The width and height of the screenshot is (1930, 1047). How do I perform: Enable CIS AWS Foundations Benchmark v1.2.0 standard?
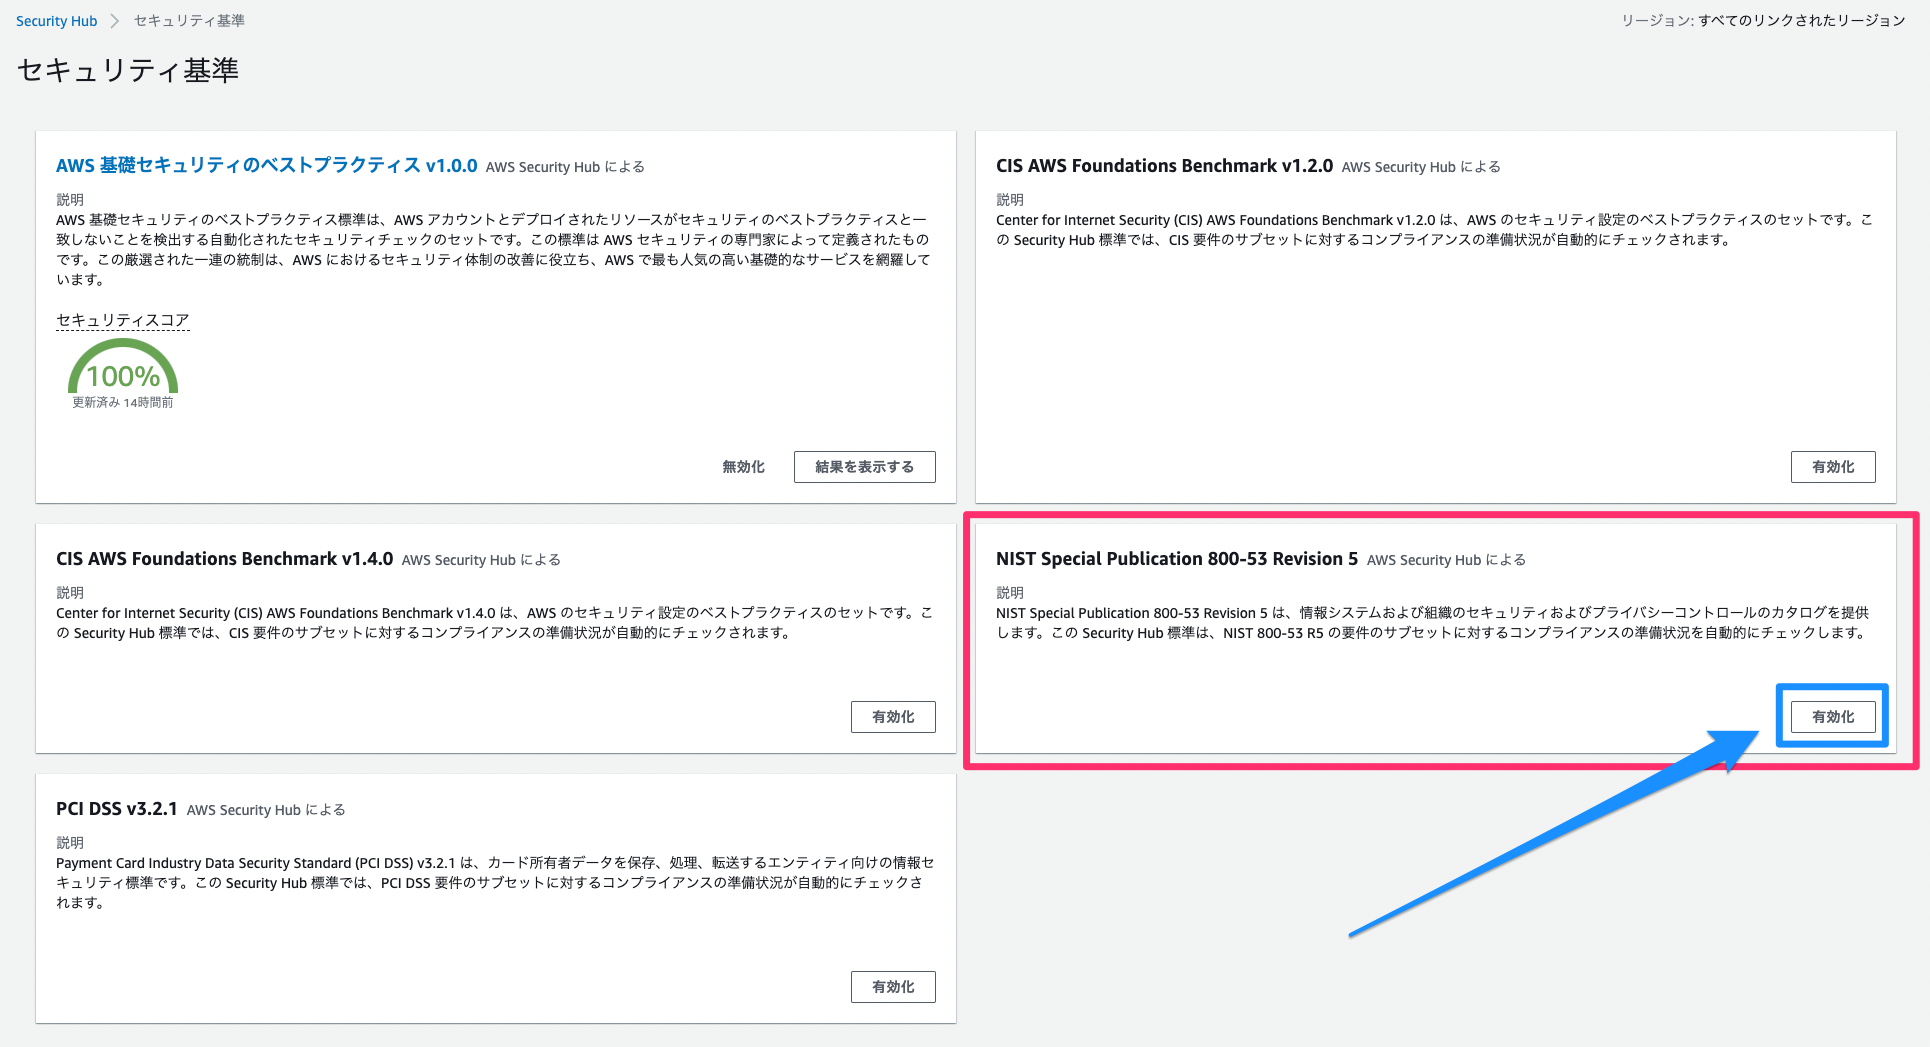1833,467
